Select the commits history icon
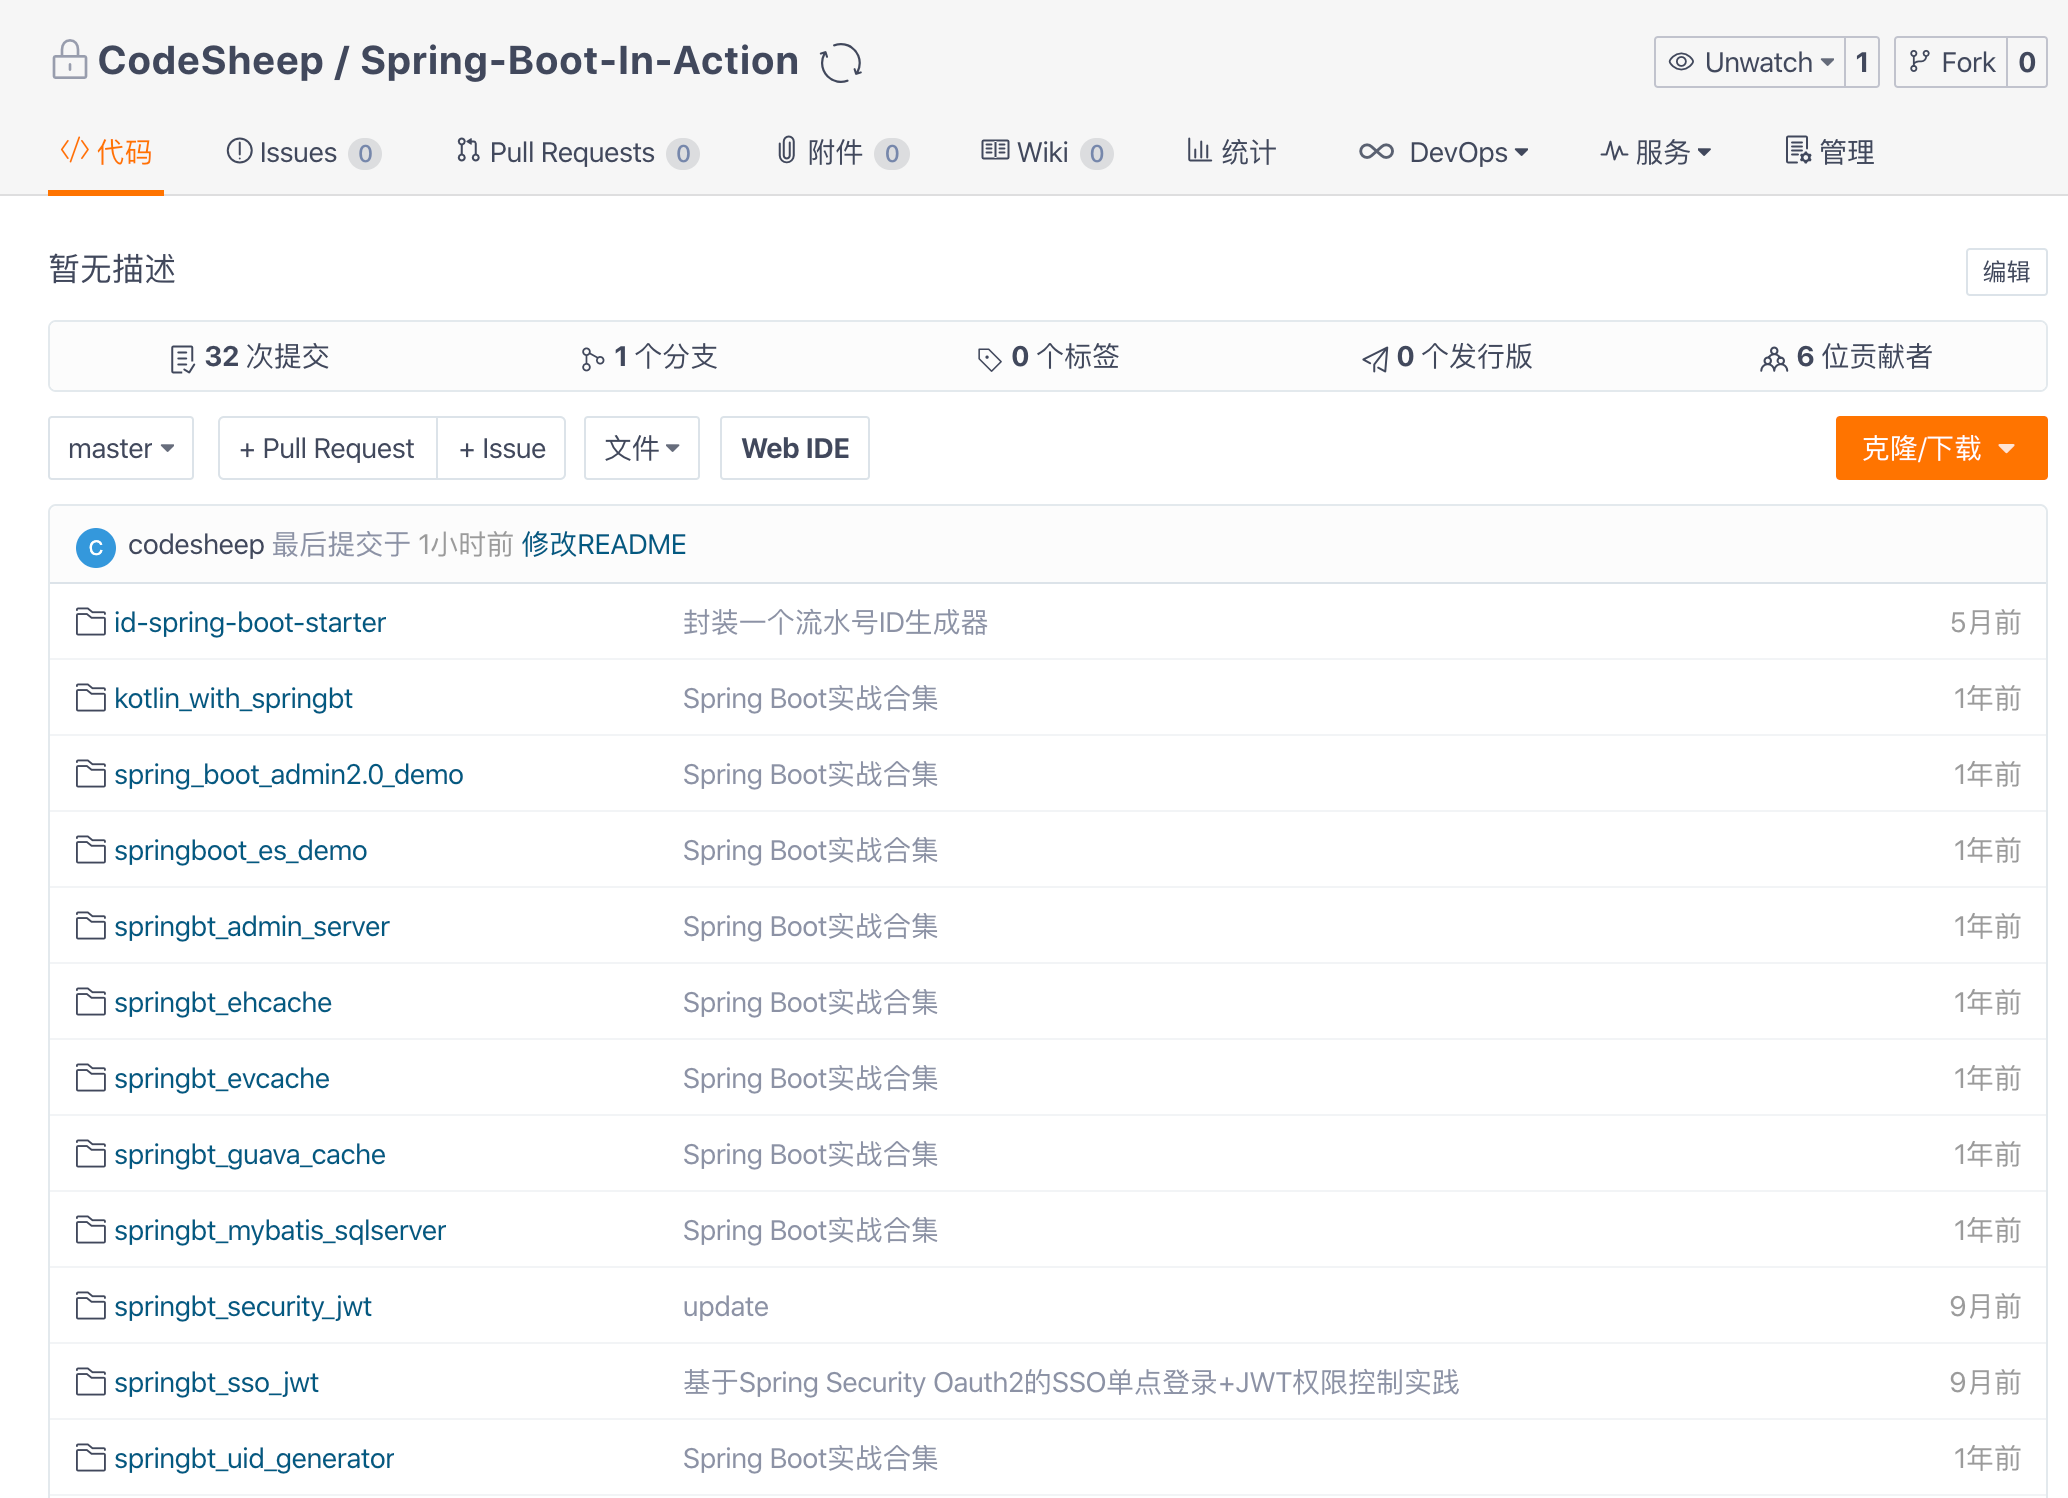2068x1498 pixels. pyautogui.click(x=183, y=357)
